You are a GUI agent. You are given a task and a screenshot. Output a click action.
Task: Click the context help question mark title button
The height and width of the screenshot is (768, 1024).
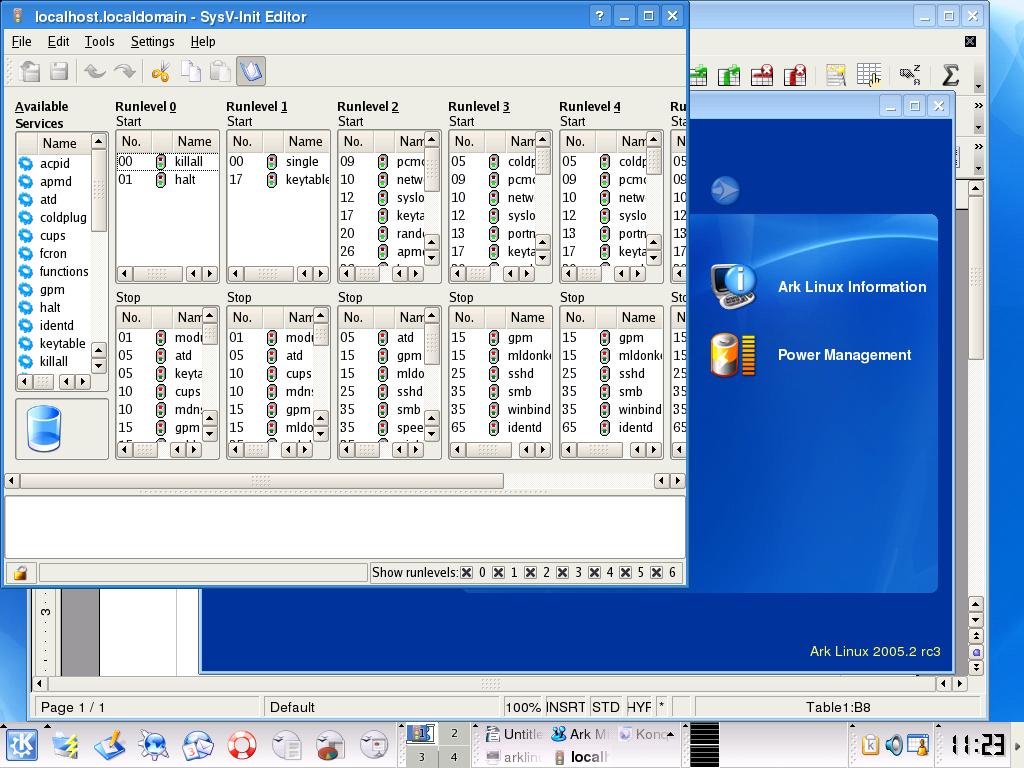tap(600, 16)
